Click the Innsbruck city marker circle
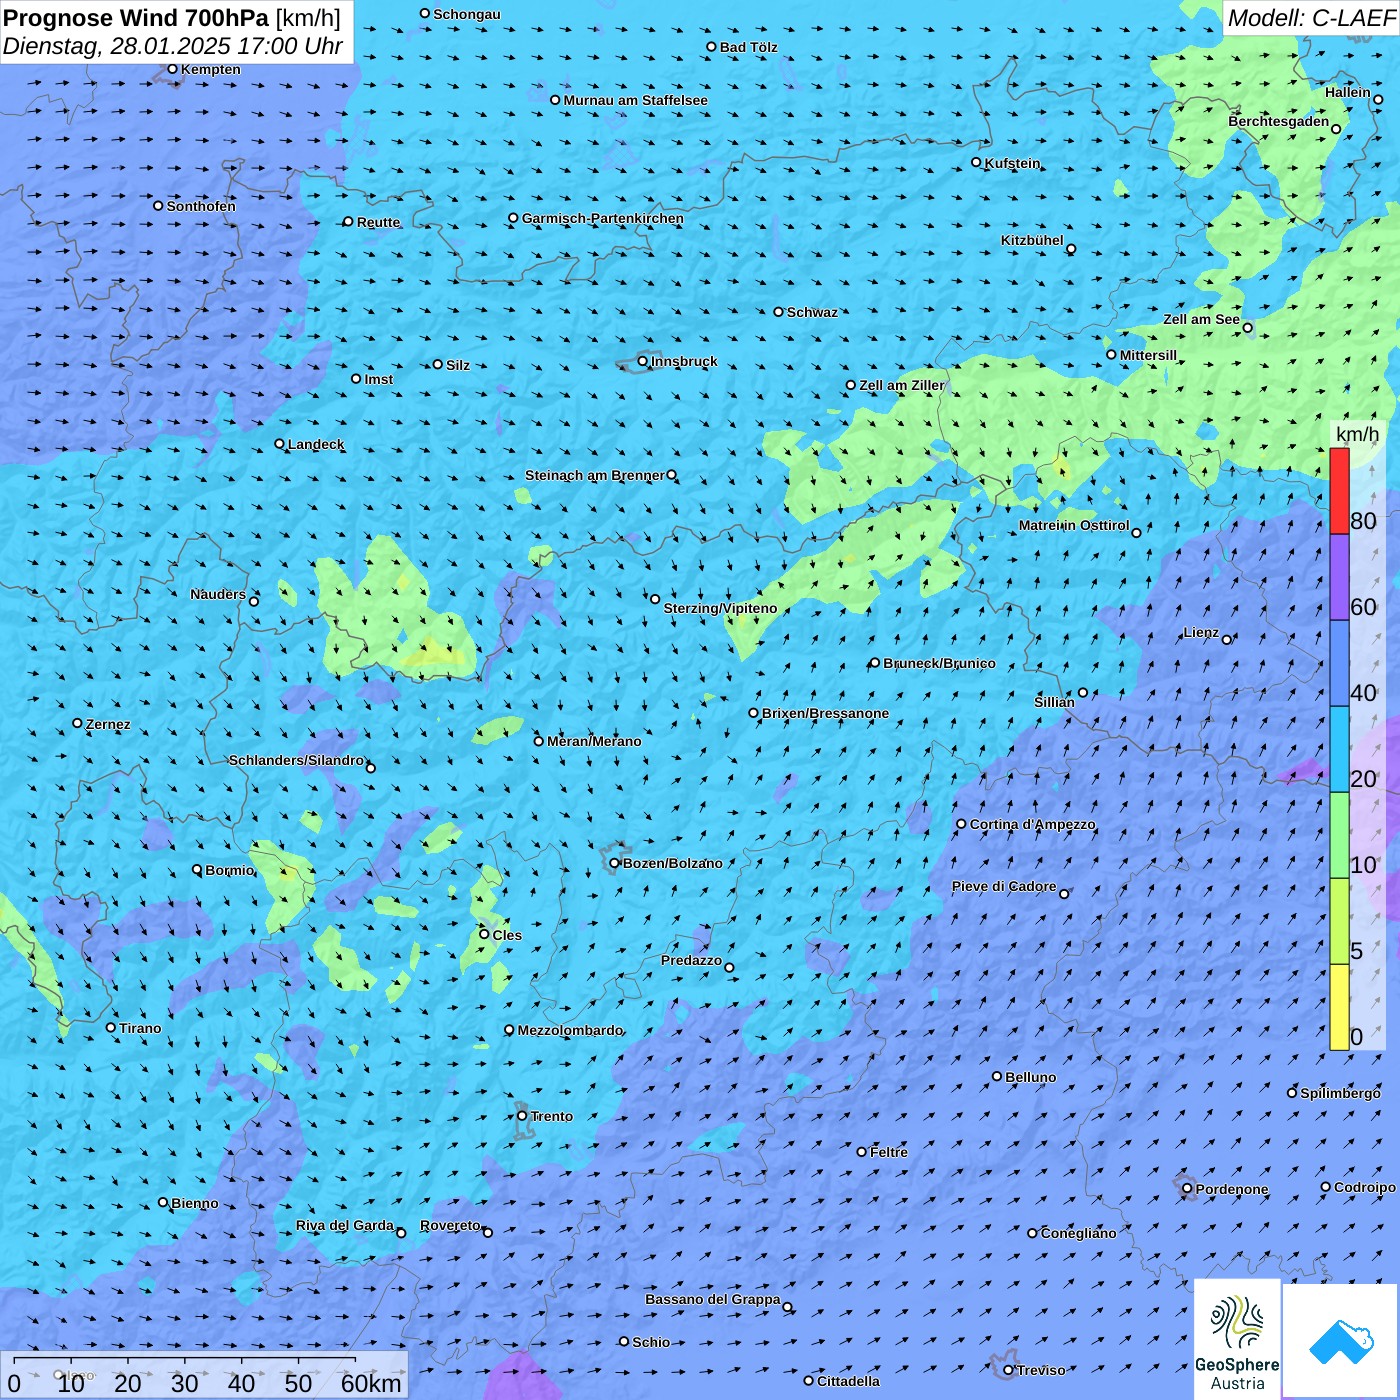This screenshot has width=1400, height=1400. [x=643, y=361]
